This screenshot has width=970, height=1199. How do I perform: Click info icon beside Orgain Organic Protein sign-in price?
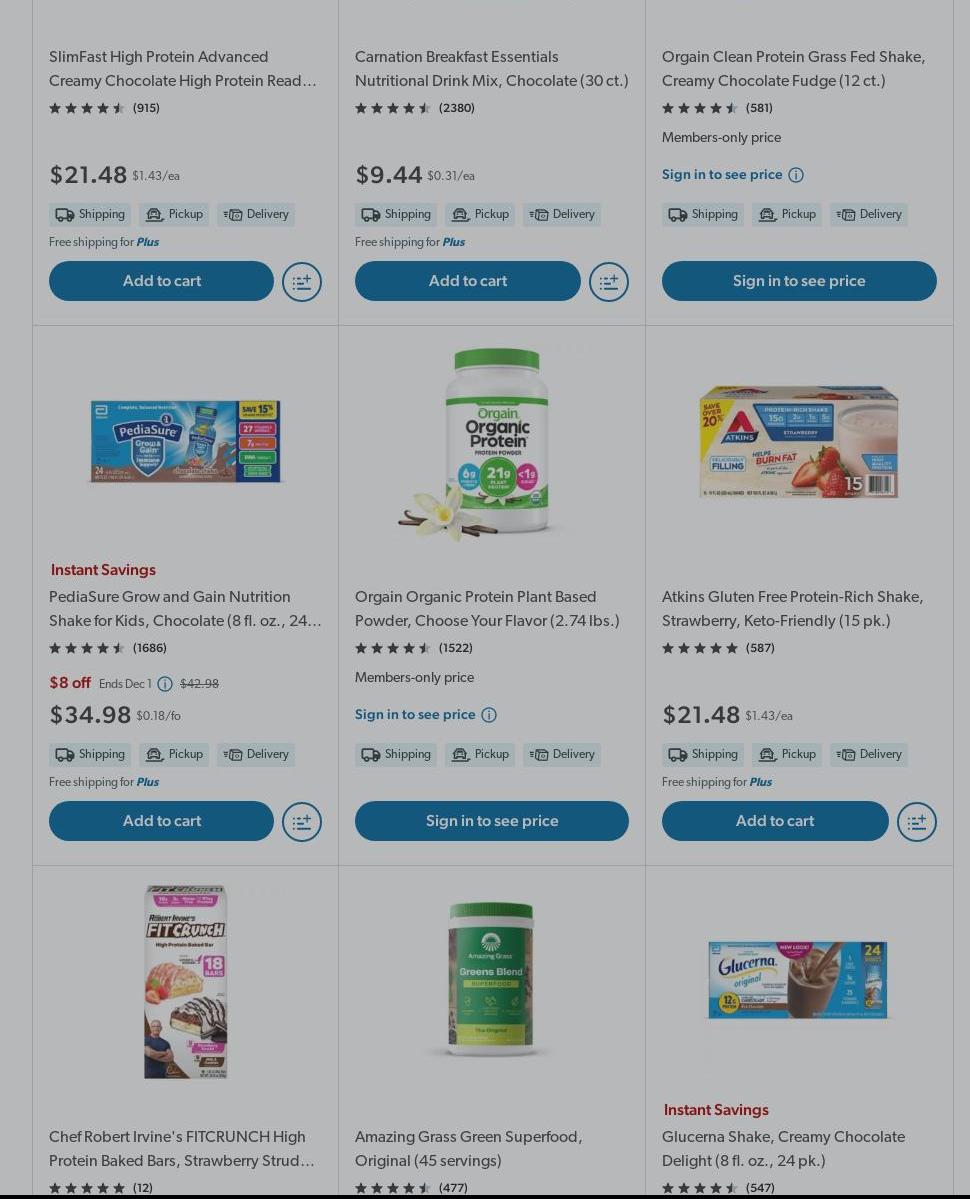pyautogui.click(x=489, y=714)
